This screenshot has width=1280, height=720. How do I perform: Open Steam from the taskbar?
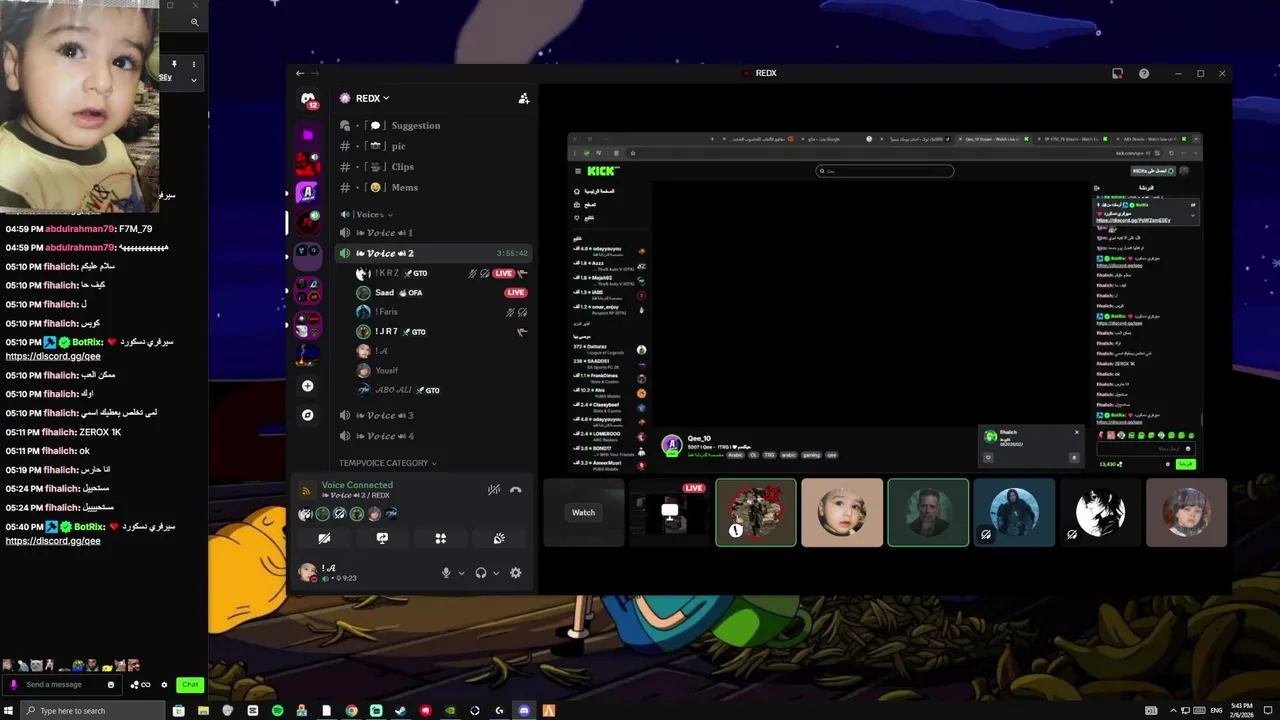pyautogui.click(x=400, y=711)
